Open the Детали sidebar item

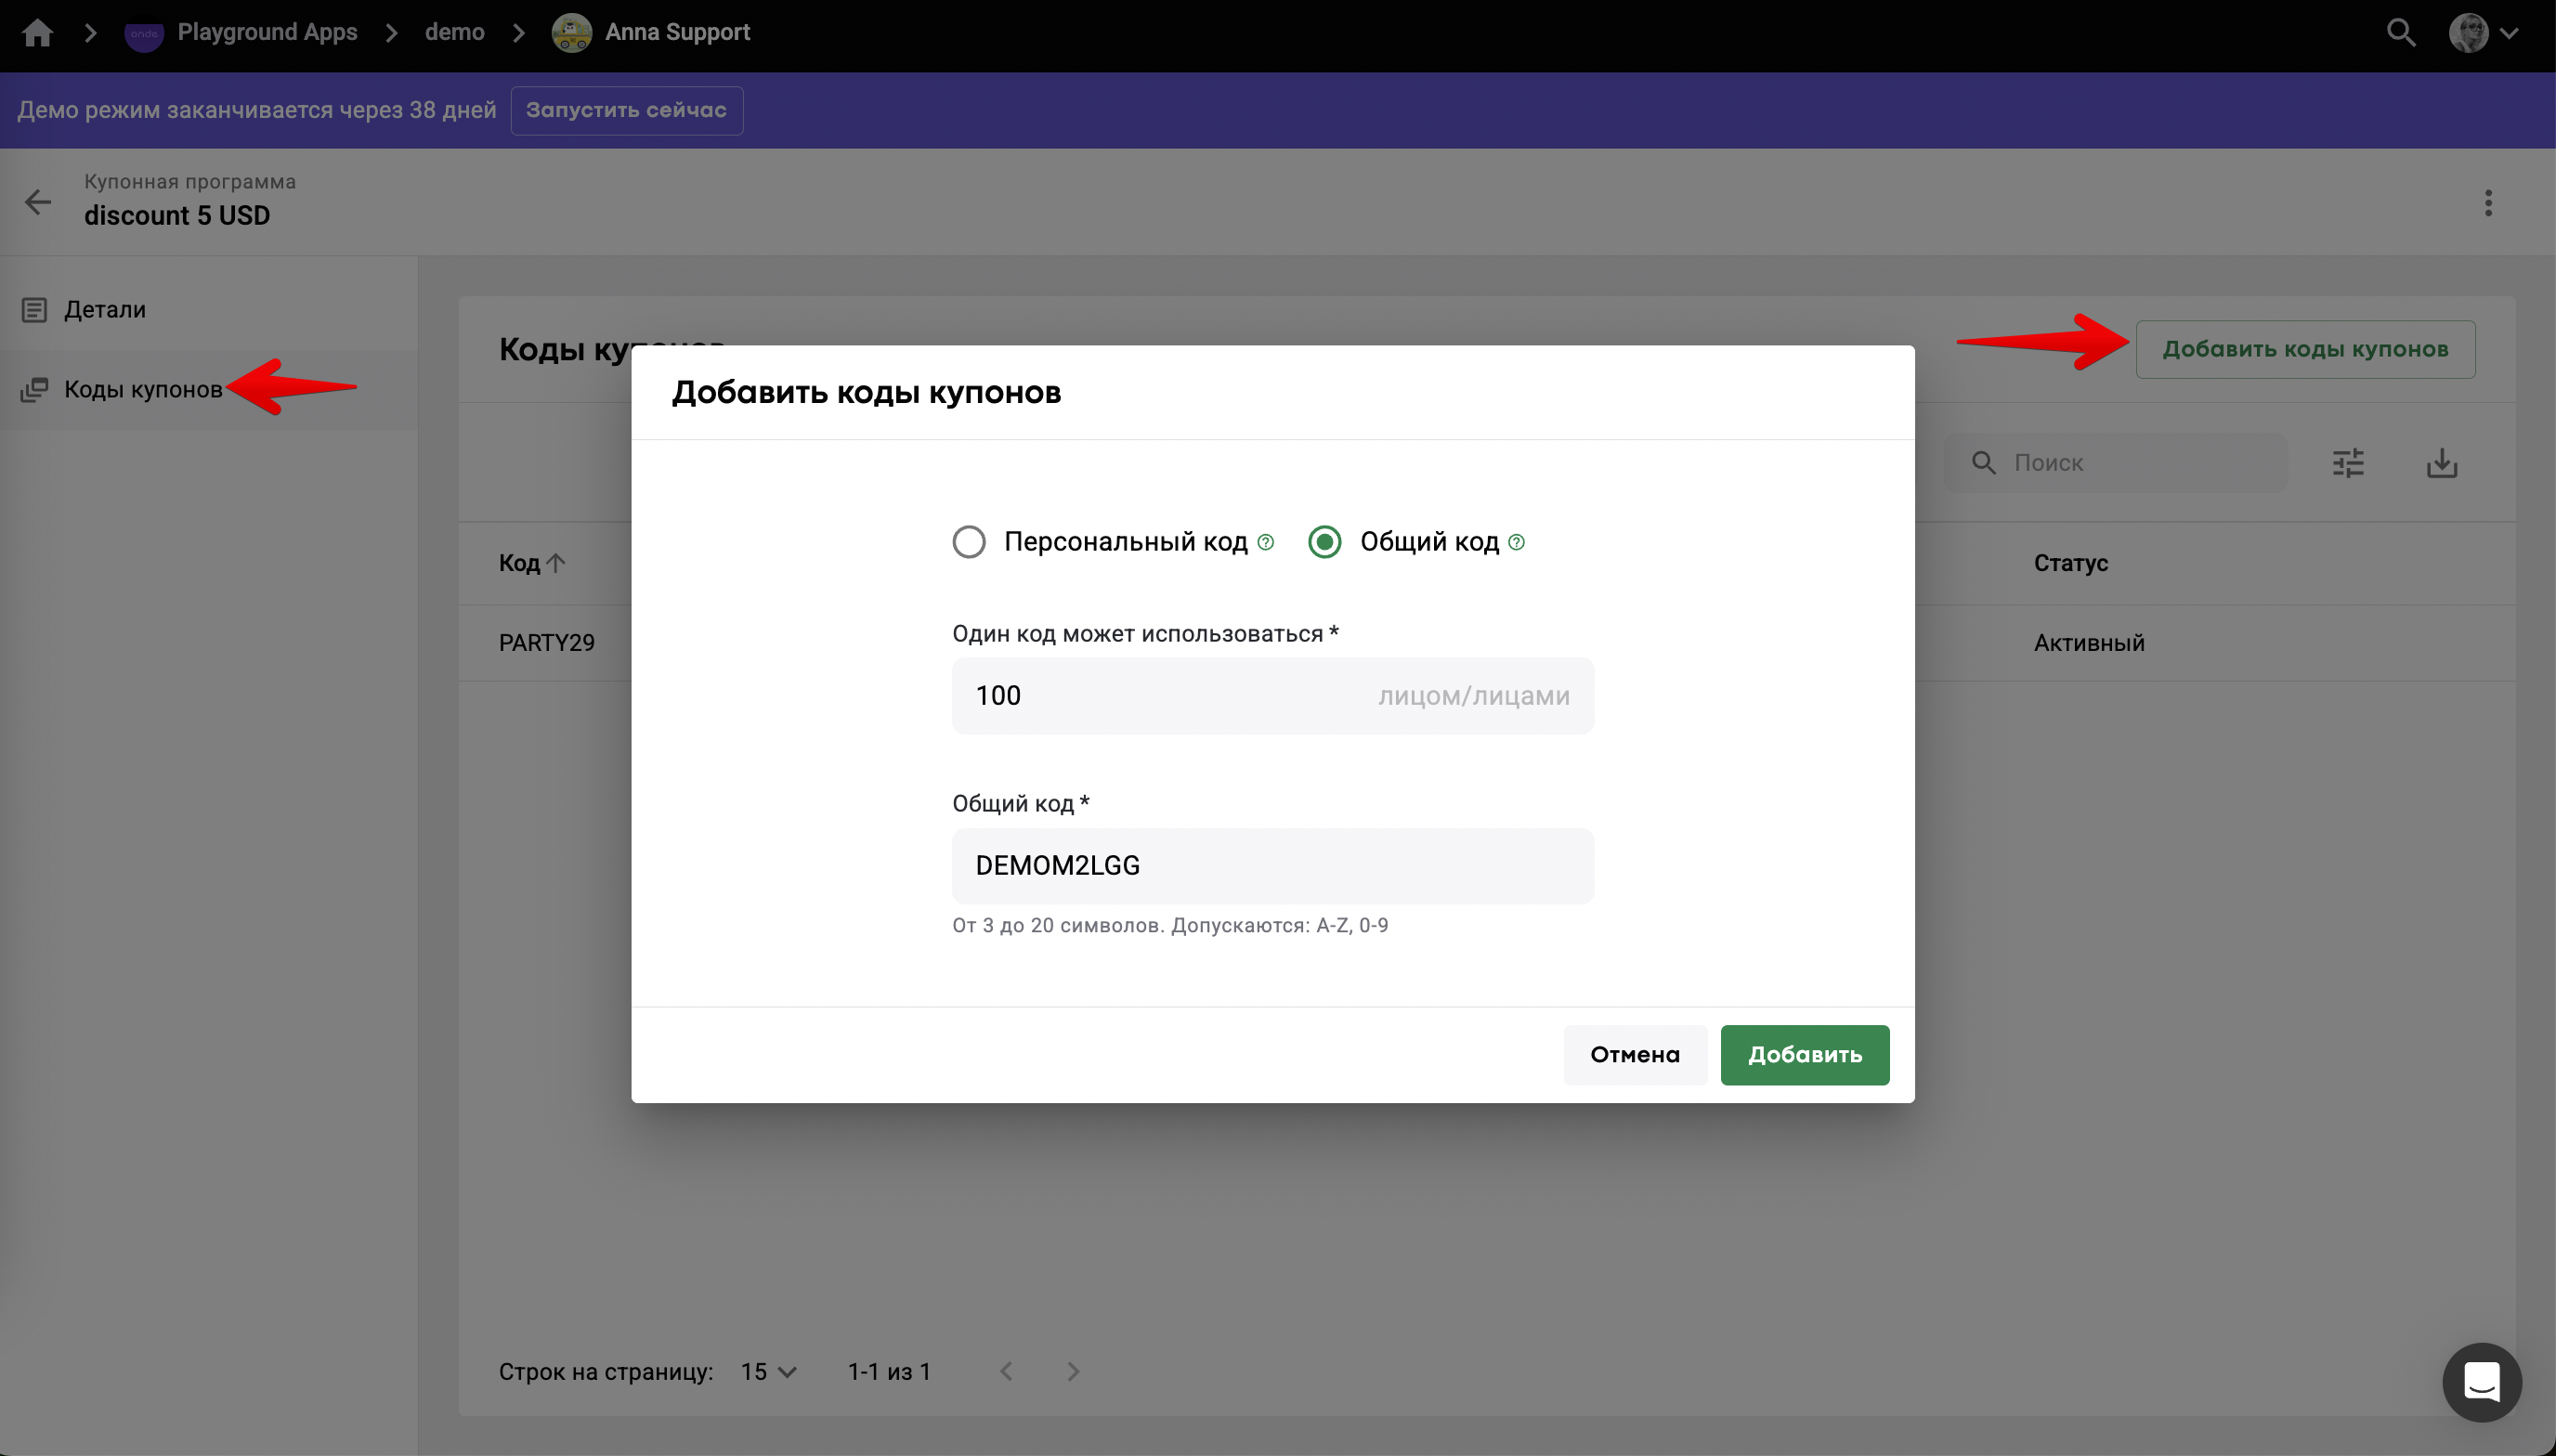pyautogui.click(x=105, y=310)
